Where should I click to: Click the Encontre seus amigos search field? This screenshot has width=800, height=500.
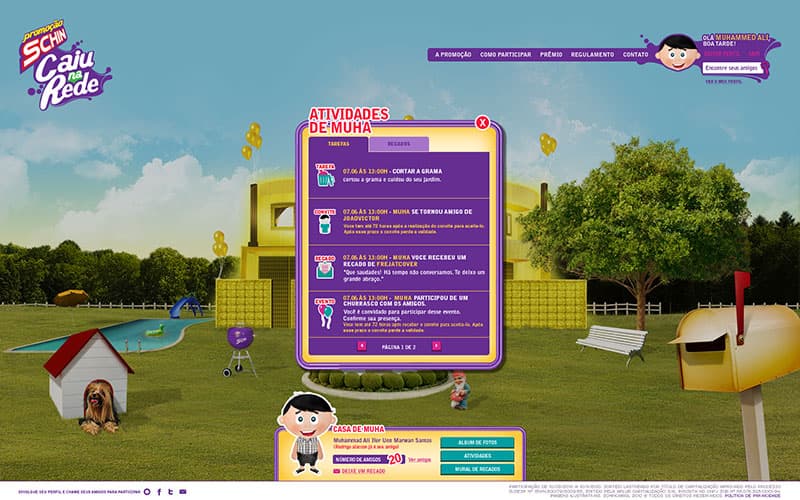tap(731, 67)
